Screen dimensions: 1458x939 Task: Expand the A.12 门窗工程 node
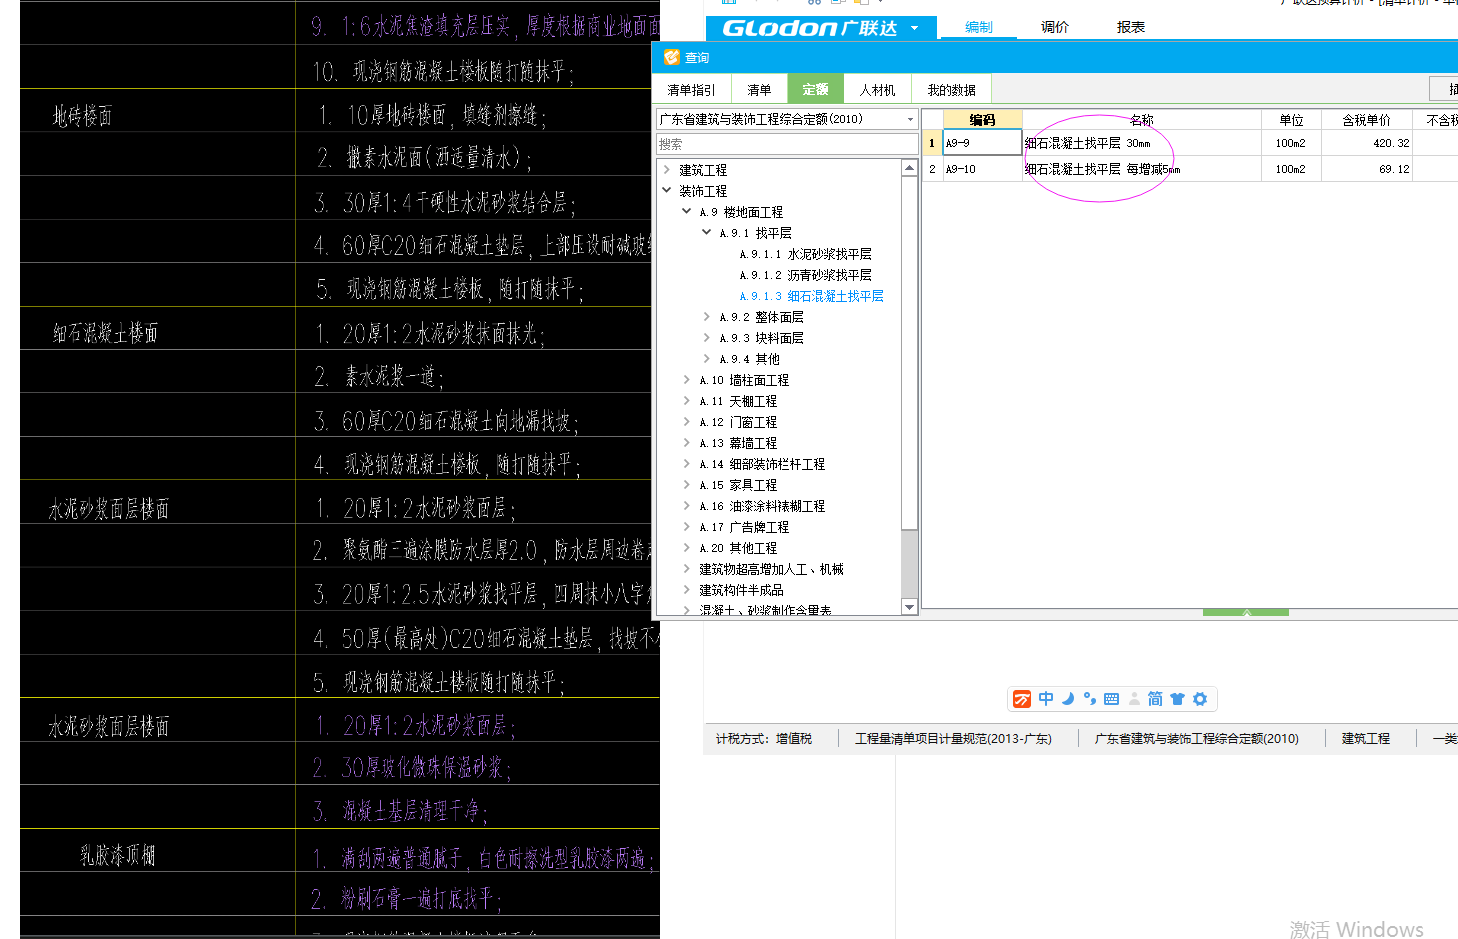686,421
